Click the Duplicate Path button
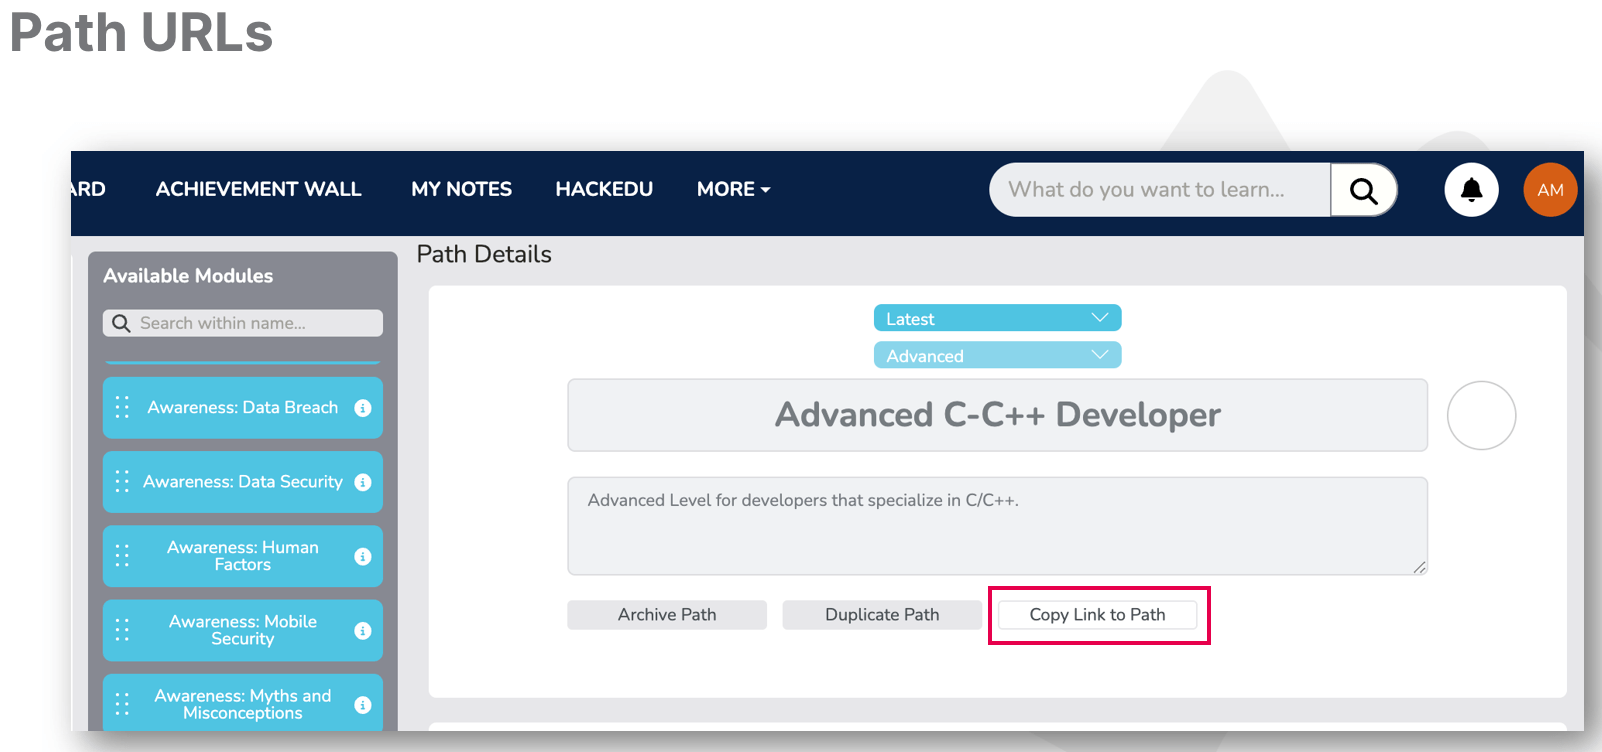 881,615
